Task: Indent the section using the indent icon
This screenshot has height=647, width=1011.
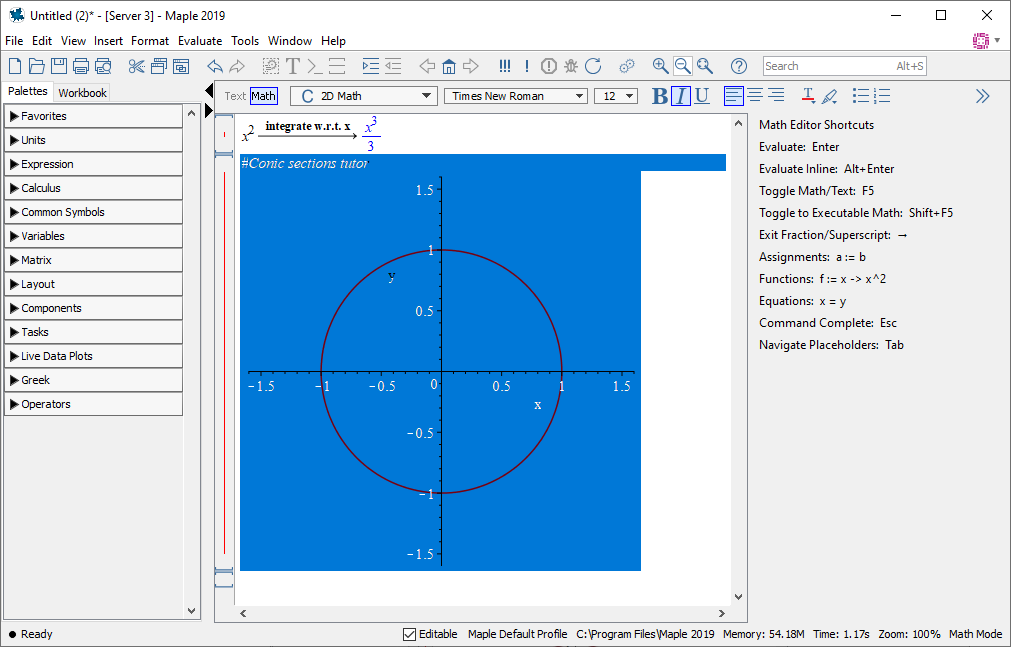Action: [371, 66]
